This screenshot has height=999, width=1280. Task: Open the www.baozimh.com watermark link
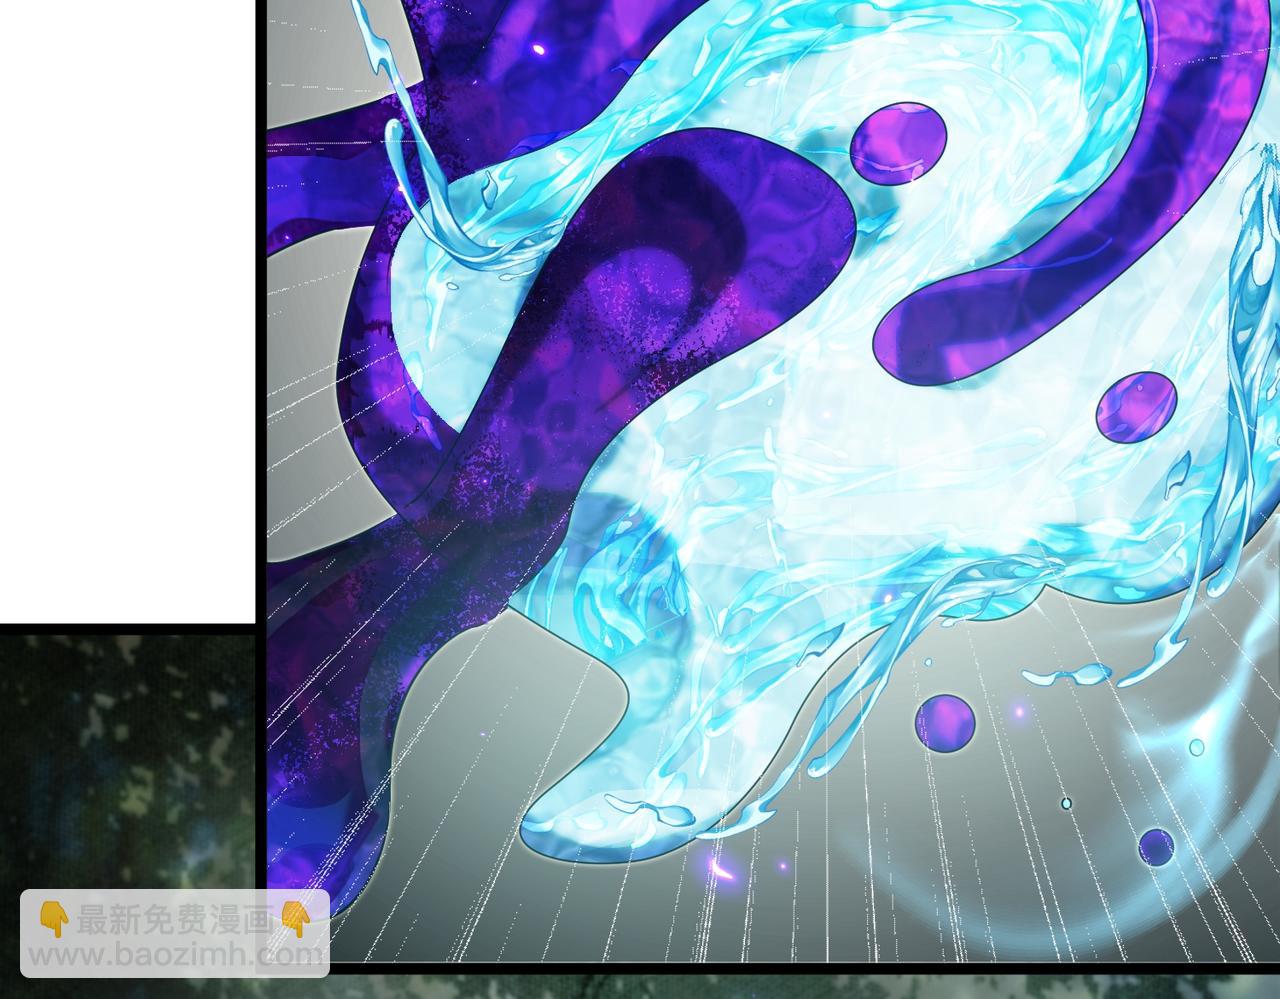point(175,954)
